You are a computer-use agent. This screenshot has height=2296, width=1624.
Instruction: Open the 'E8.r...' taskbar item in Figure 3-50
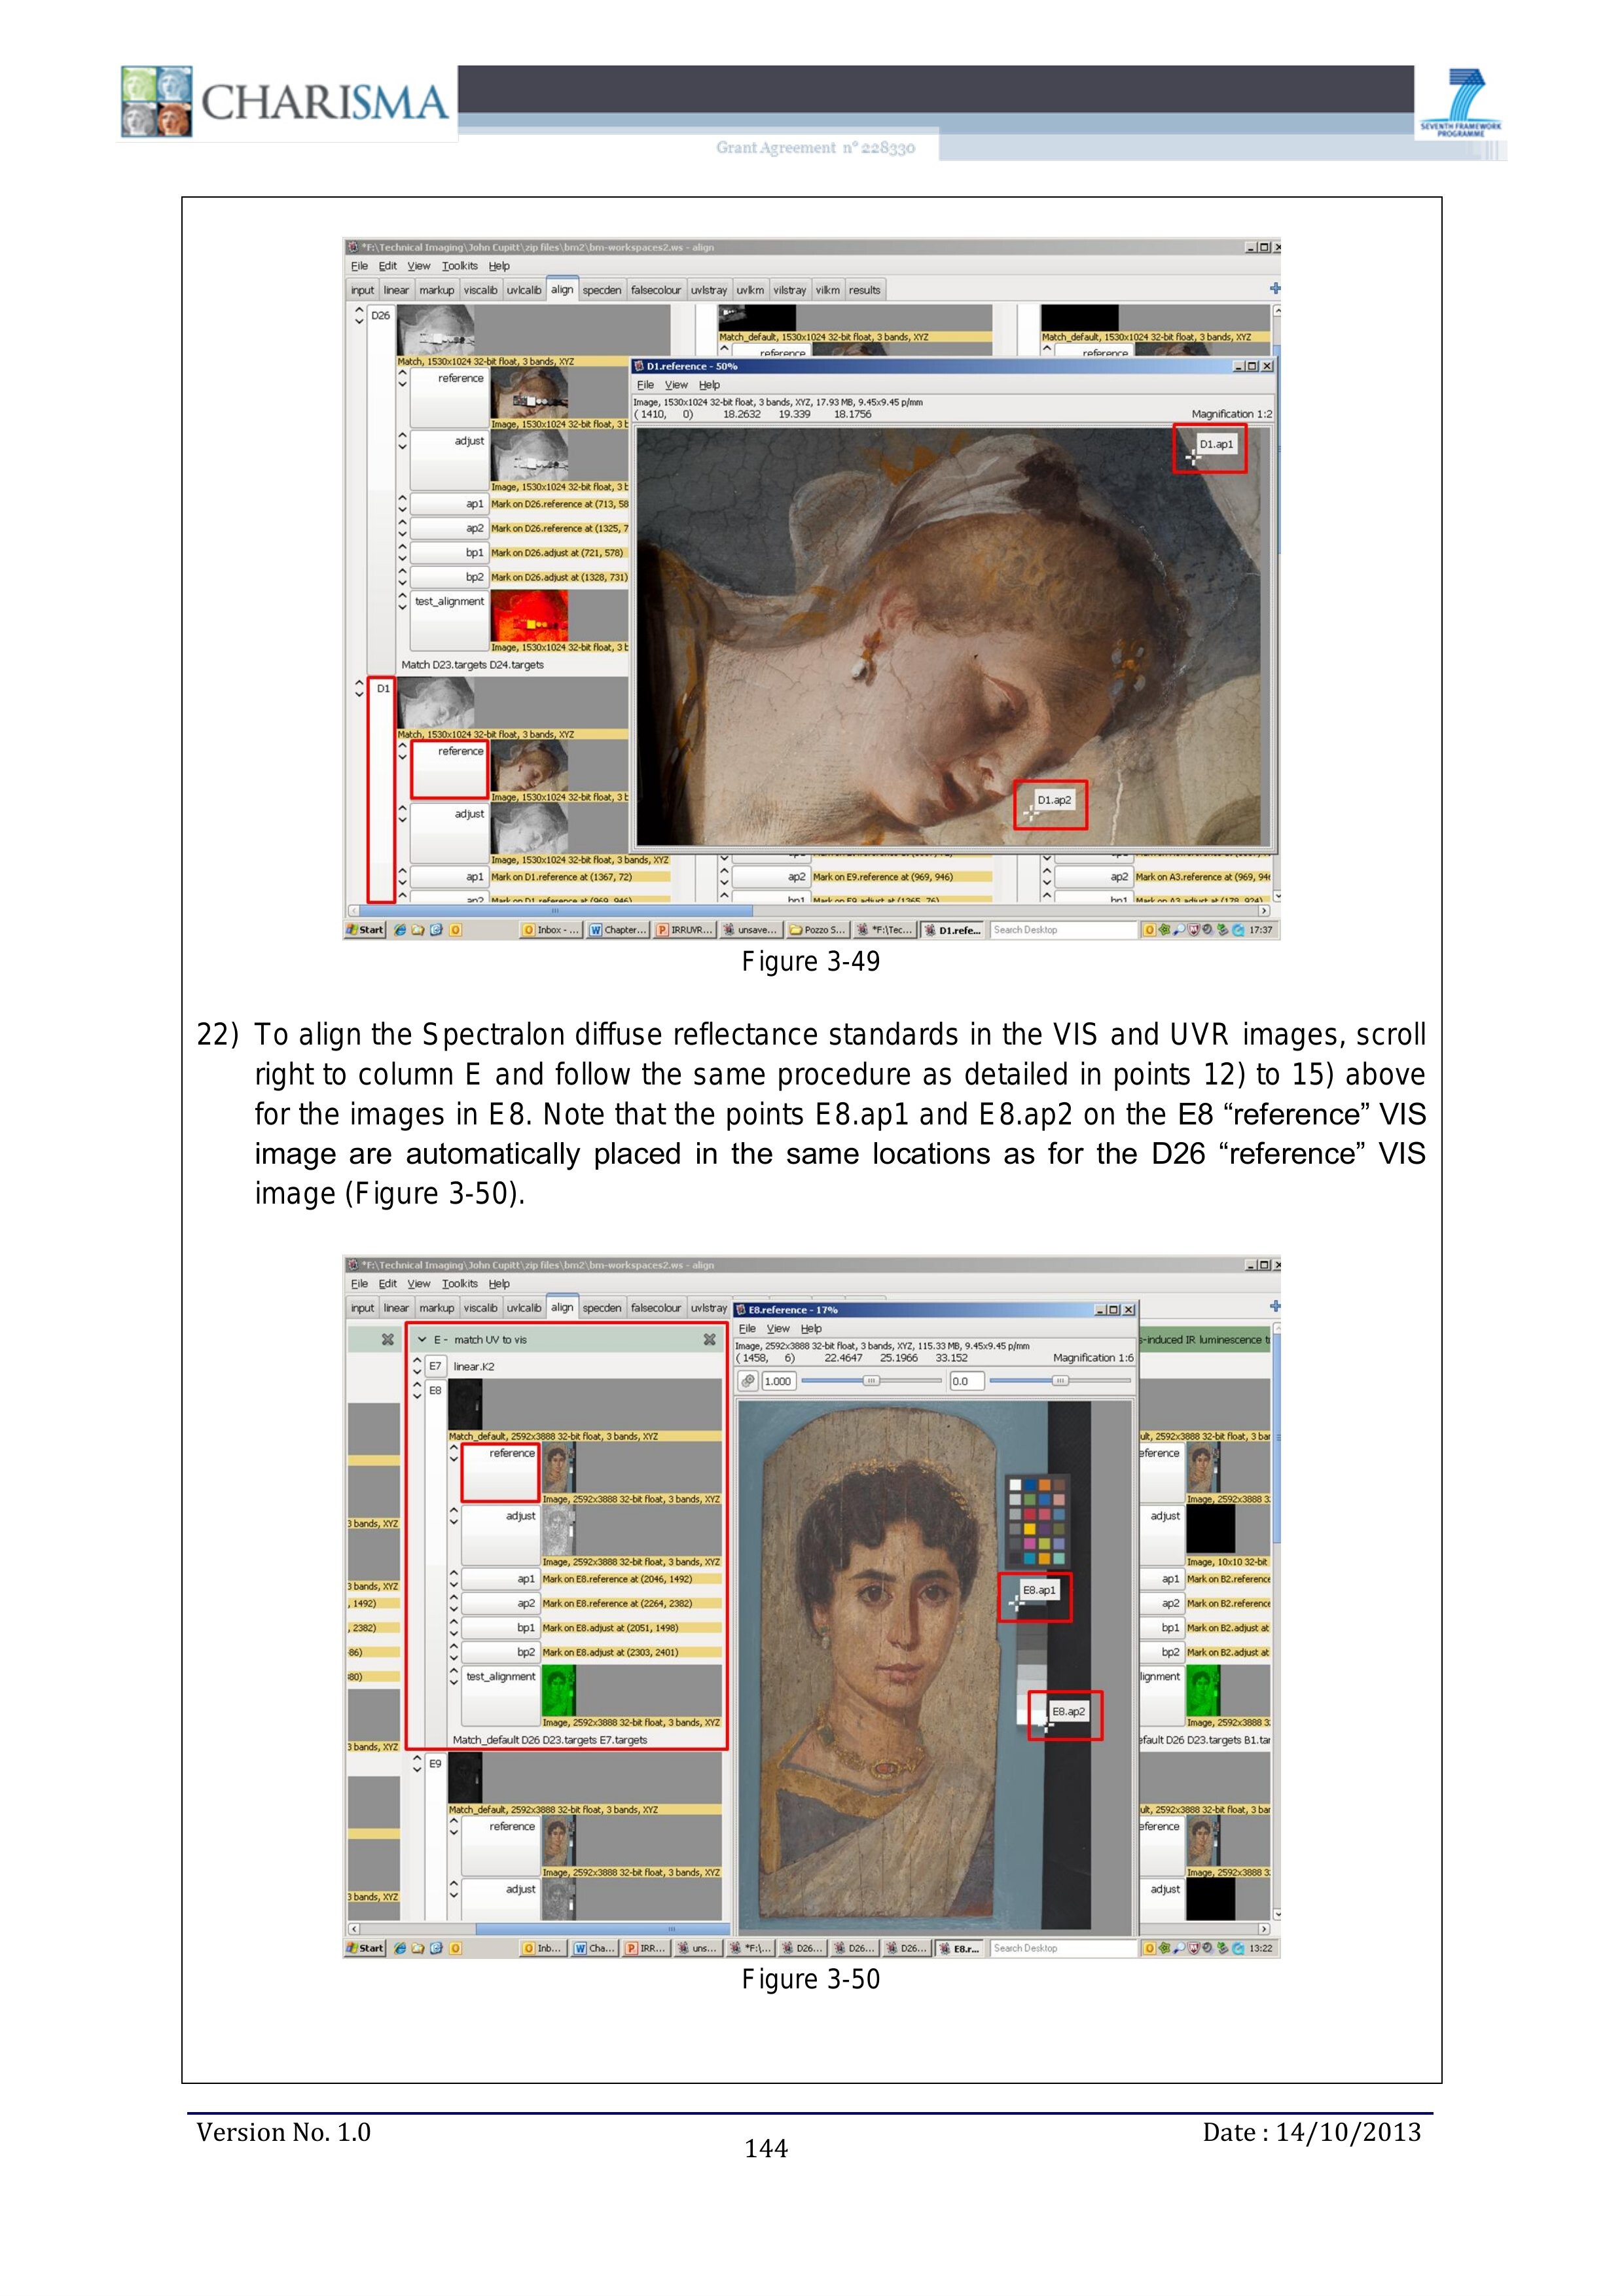[x=960, y=1948]
